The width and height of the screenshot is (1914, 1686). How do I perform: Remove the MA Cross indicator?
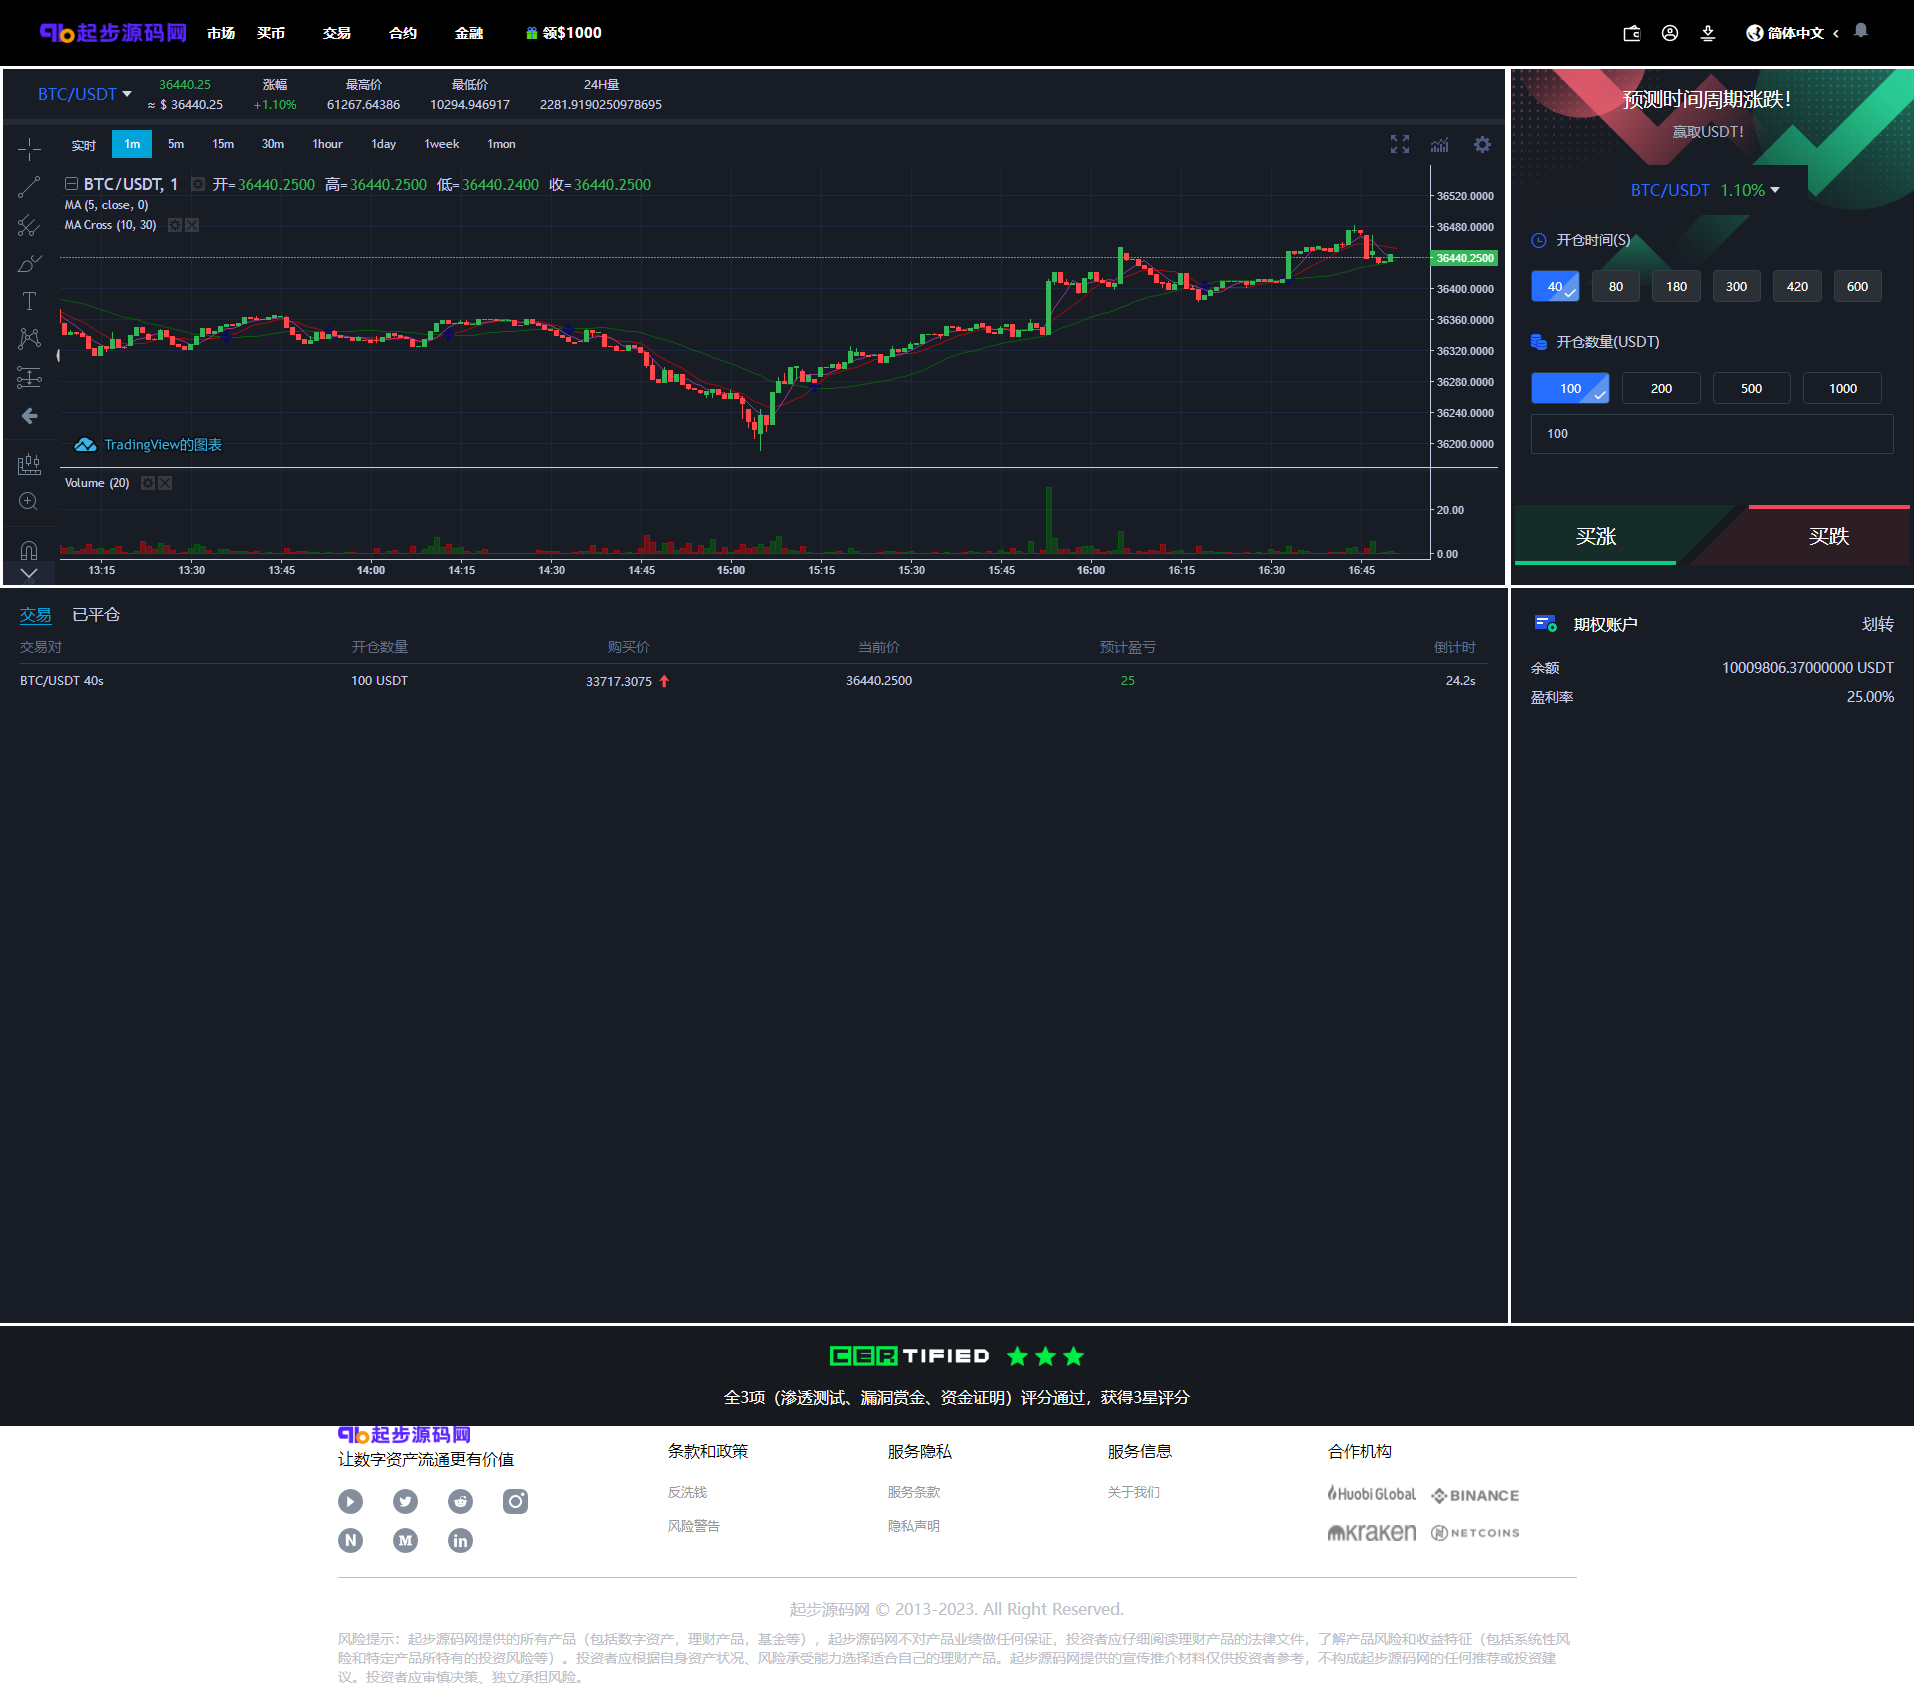(192, 225)
